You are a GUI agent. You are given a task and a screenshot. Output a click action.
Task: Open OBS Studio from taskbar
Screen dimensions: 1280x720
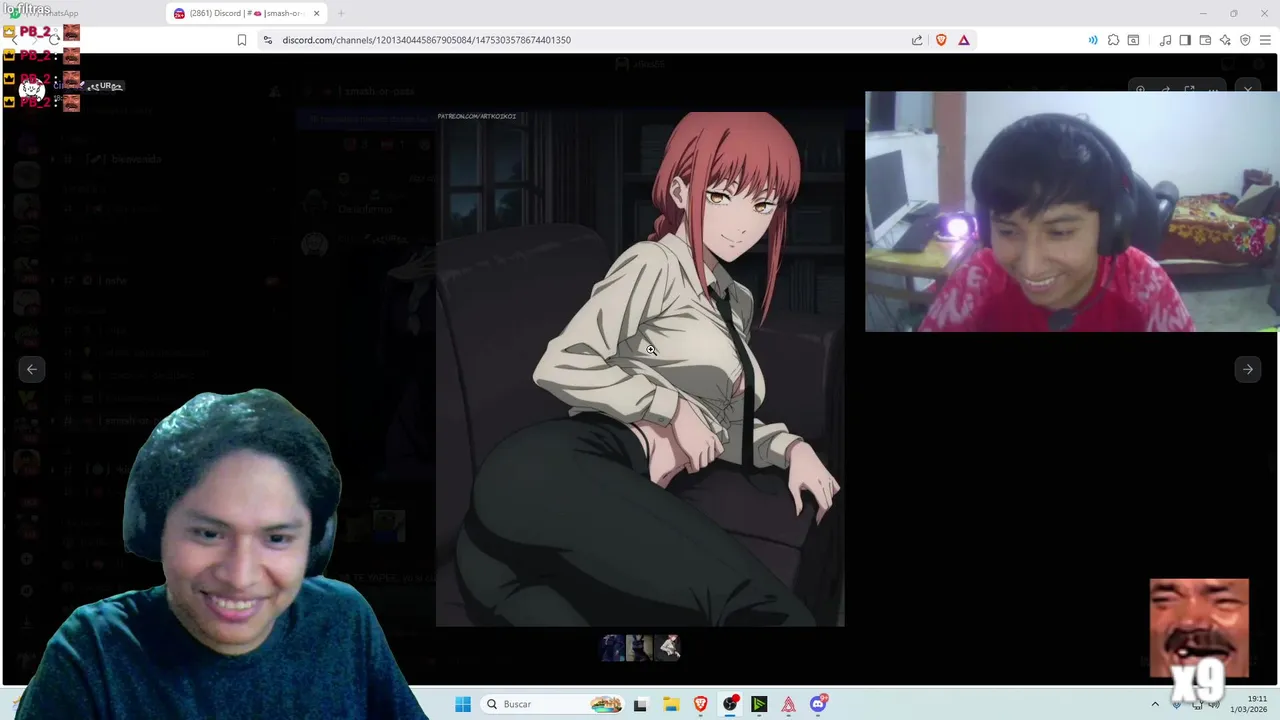click(x=730, y=704)
